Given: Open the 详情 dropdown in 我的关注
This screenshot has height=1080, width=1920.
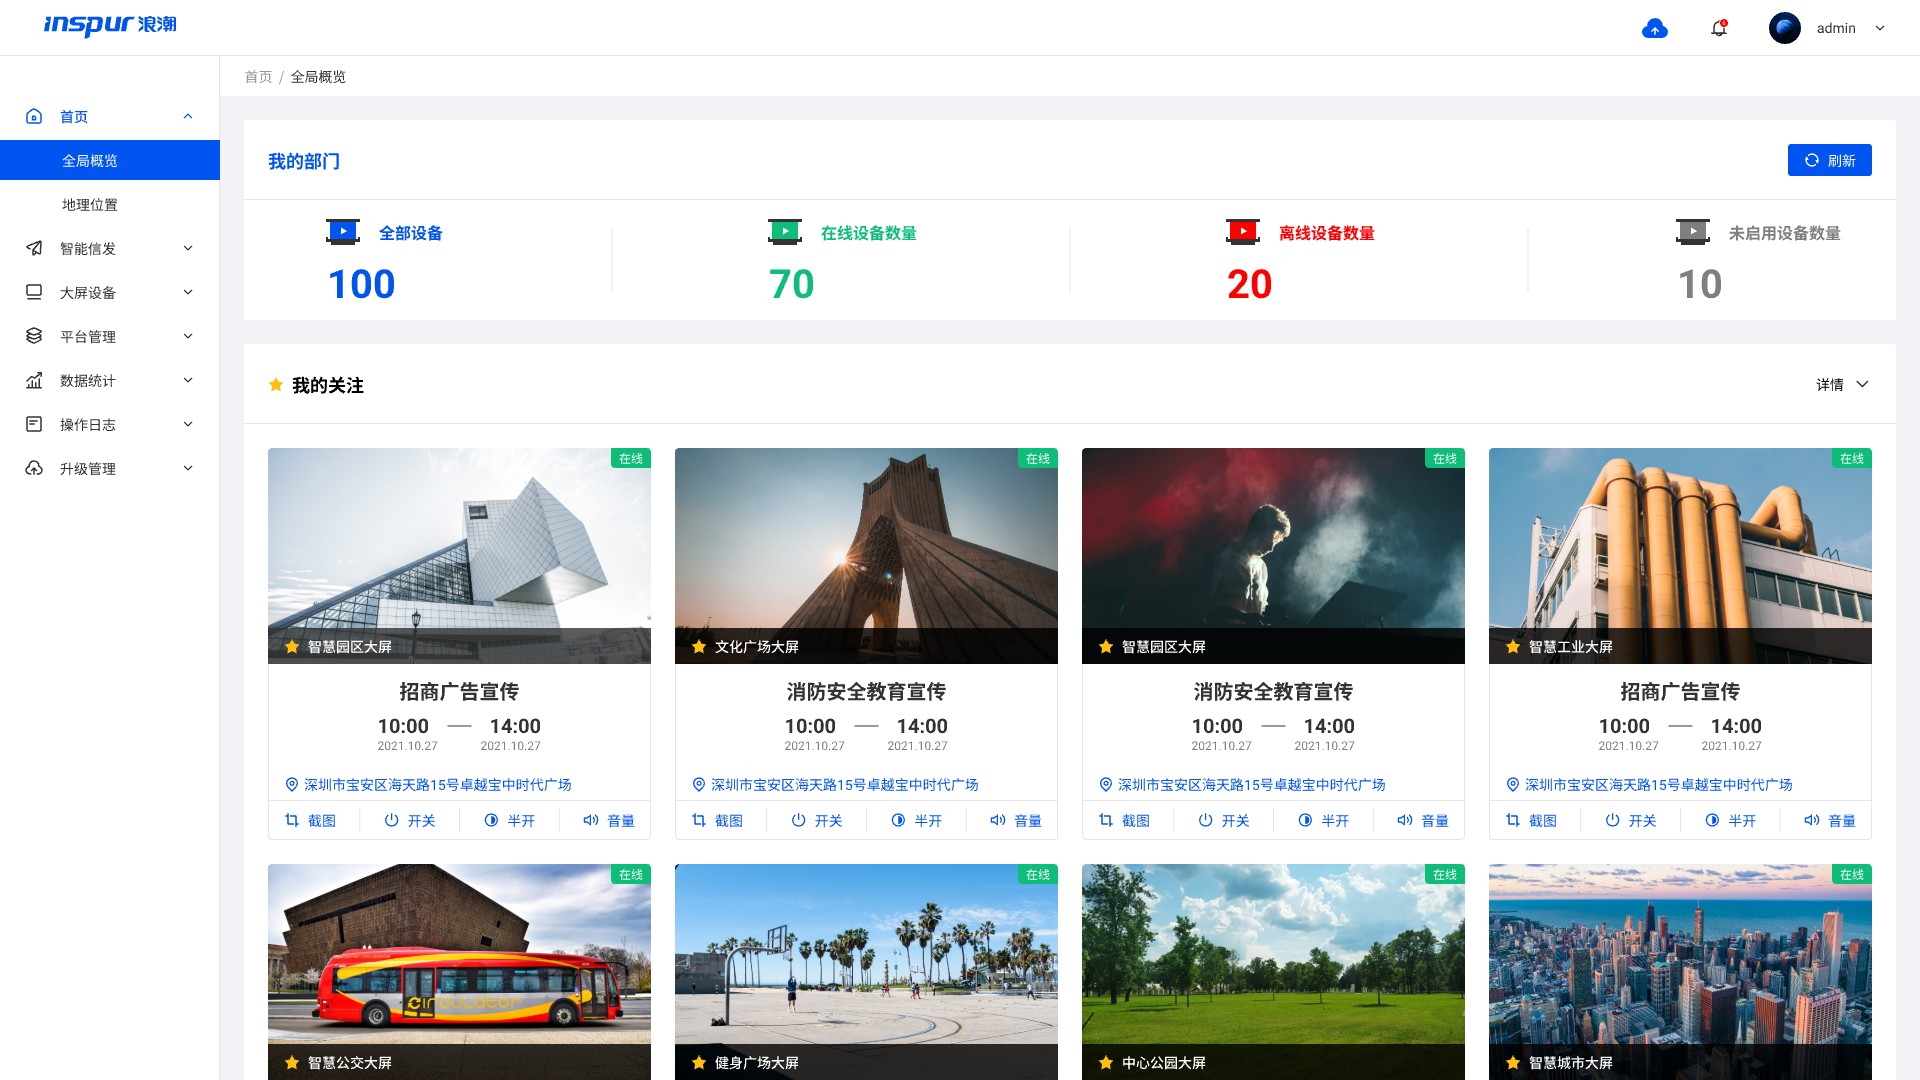Looking at the screenshot, I should pyautogui.click(x=1842, y=385).
